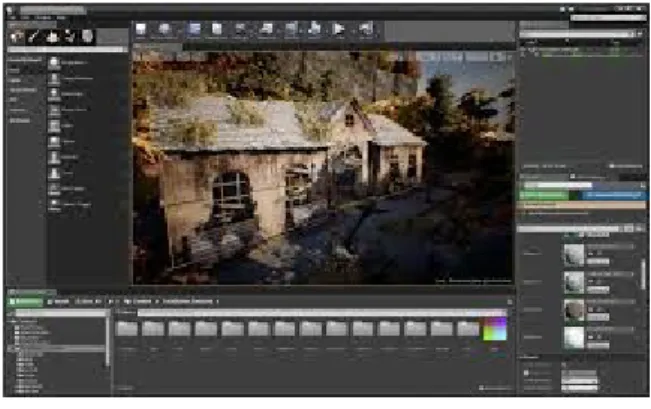Open the Edit menu
651x409 pixels.
[26, 18]
